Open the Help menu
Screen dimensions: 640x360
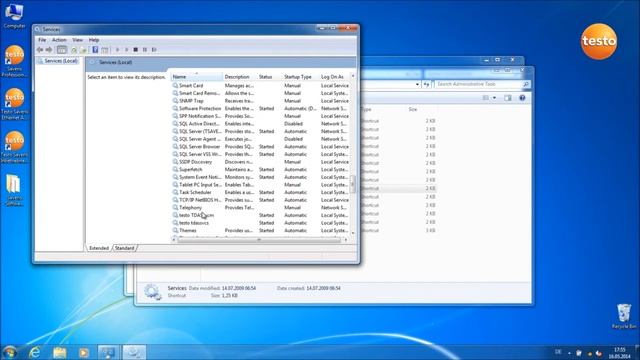coord(94,40)
